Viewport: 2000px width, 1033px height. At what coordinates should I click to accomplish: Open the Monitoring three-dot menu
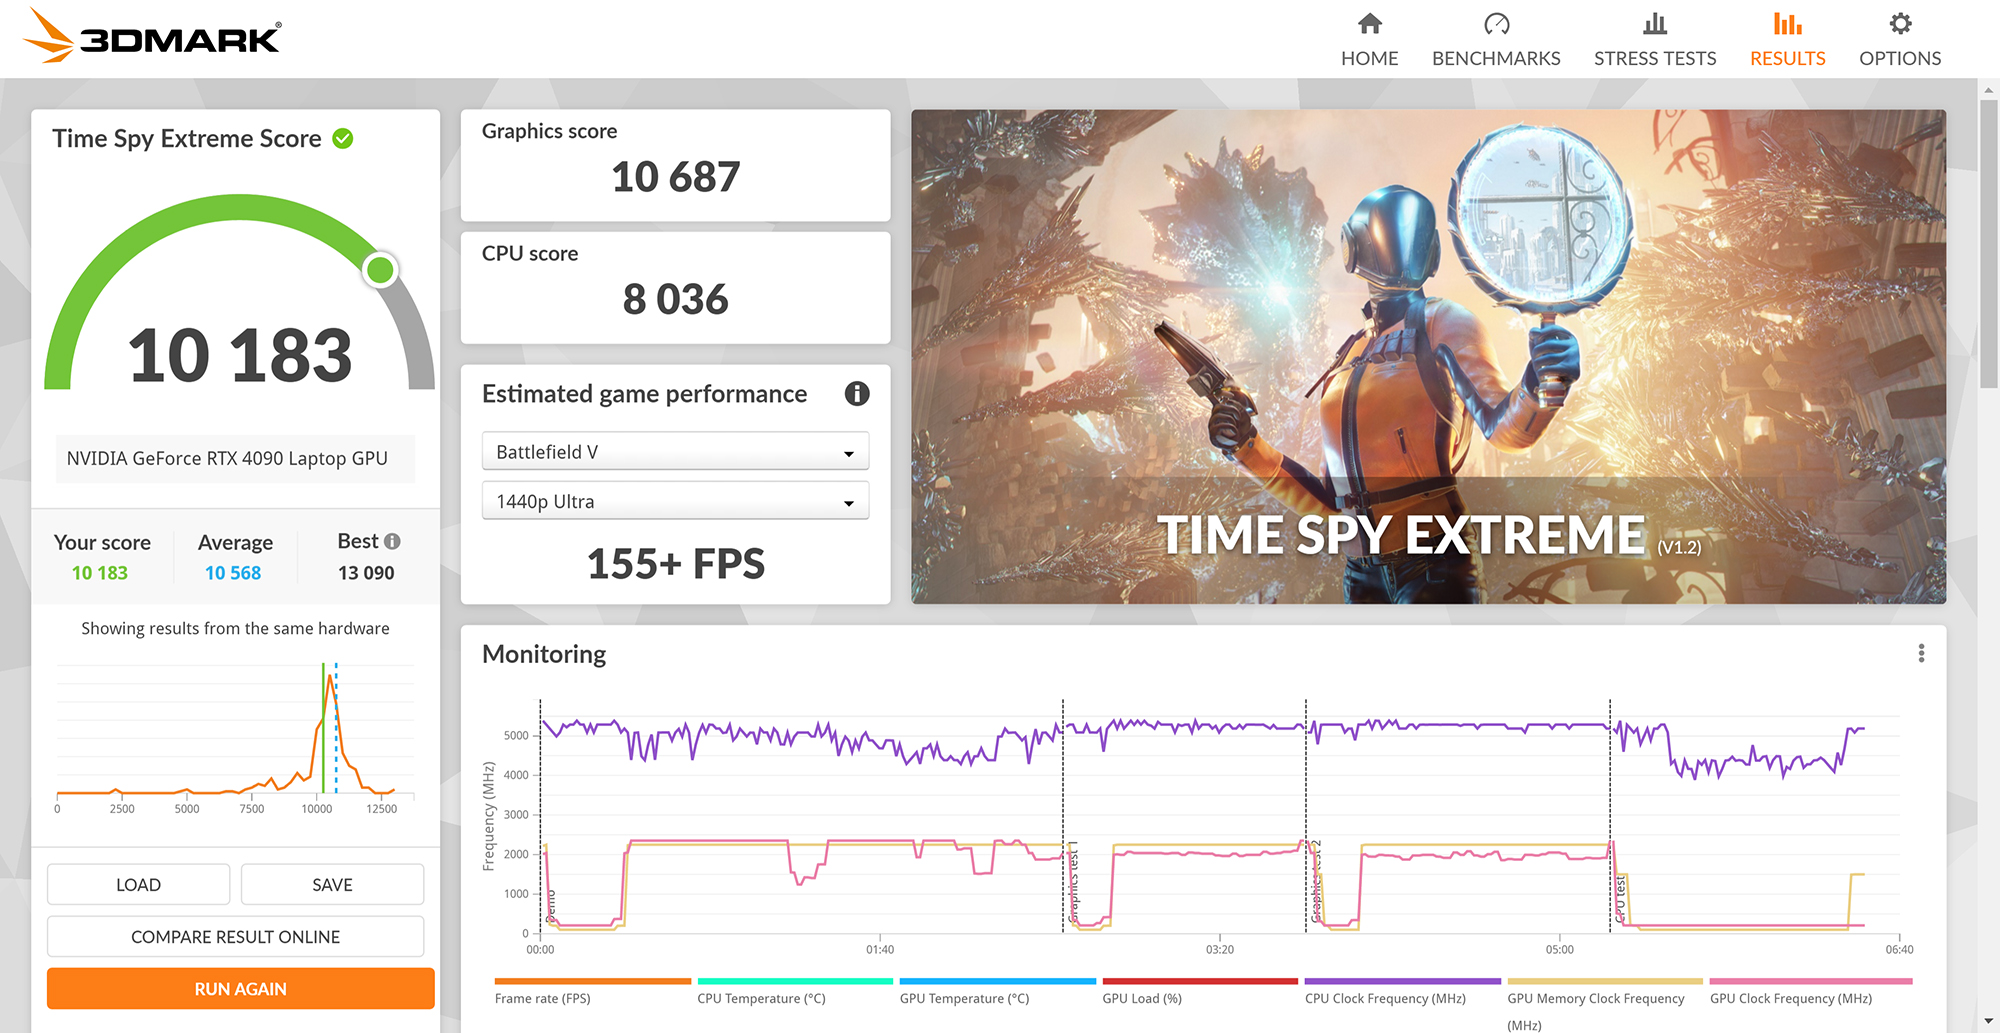point(1921,653)
